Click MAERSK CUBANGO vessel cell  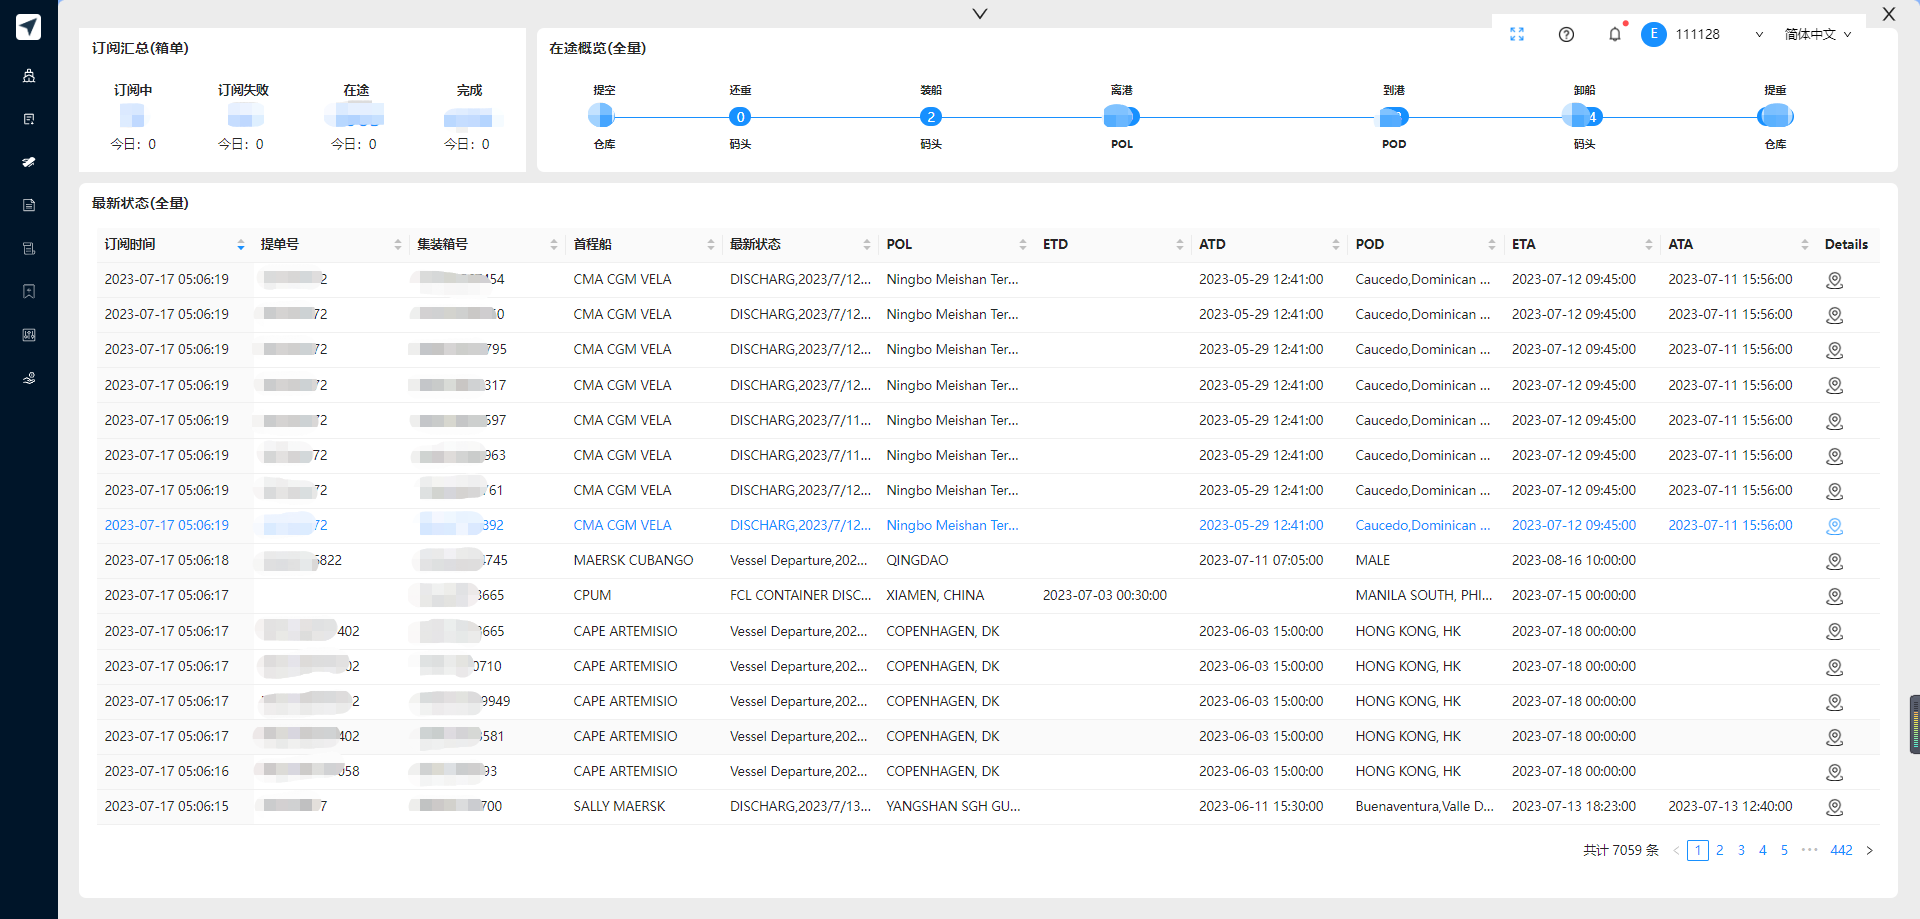(x=633, y=560)
